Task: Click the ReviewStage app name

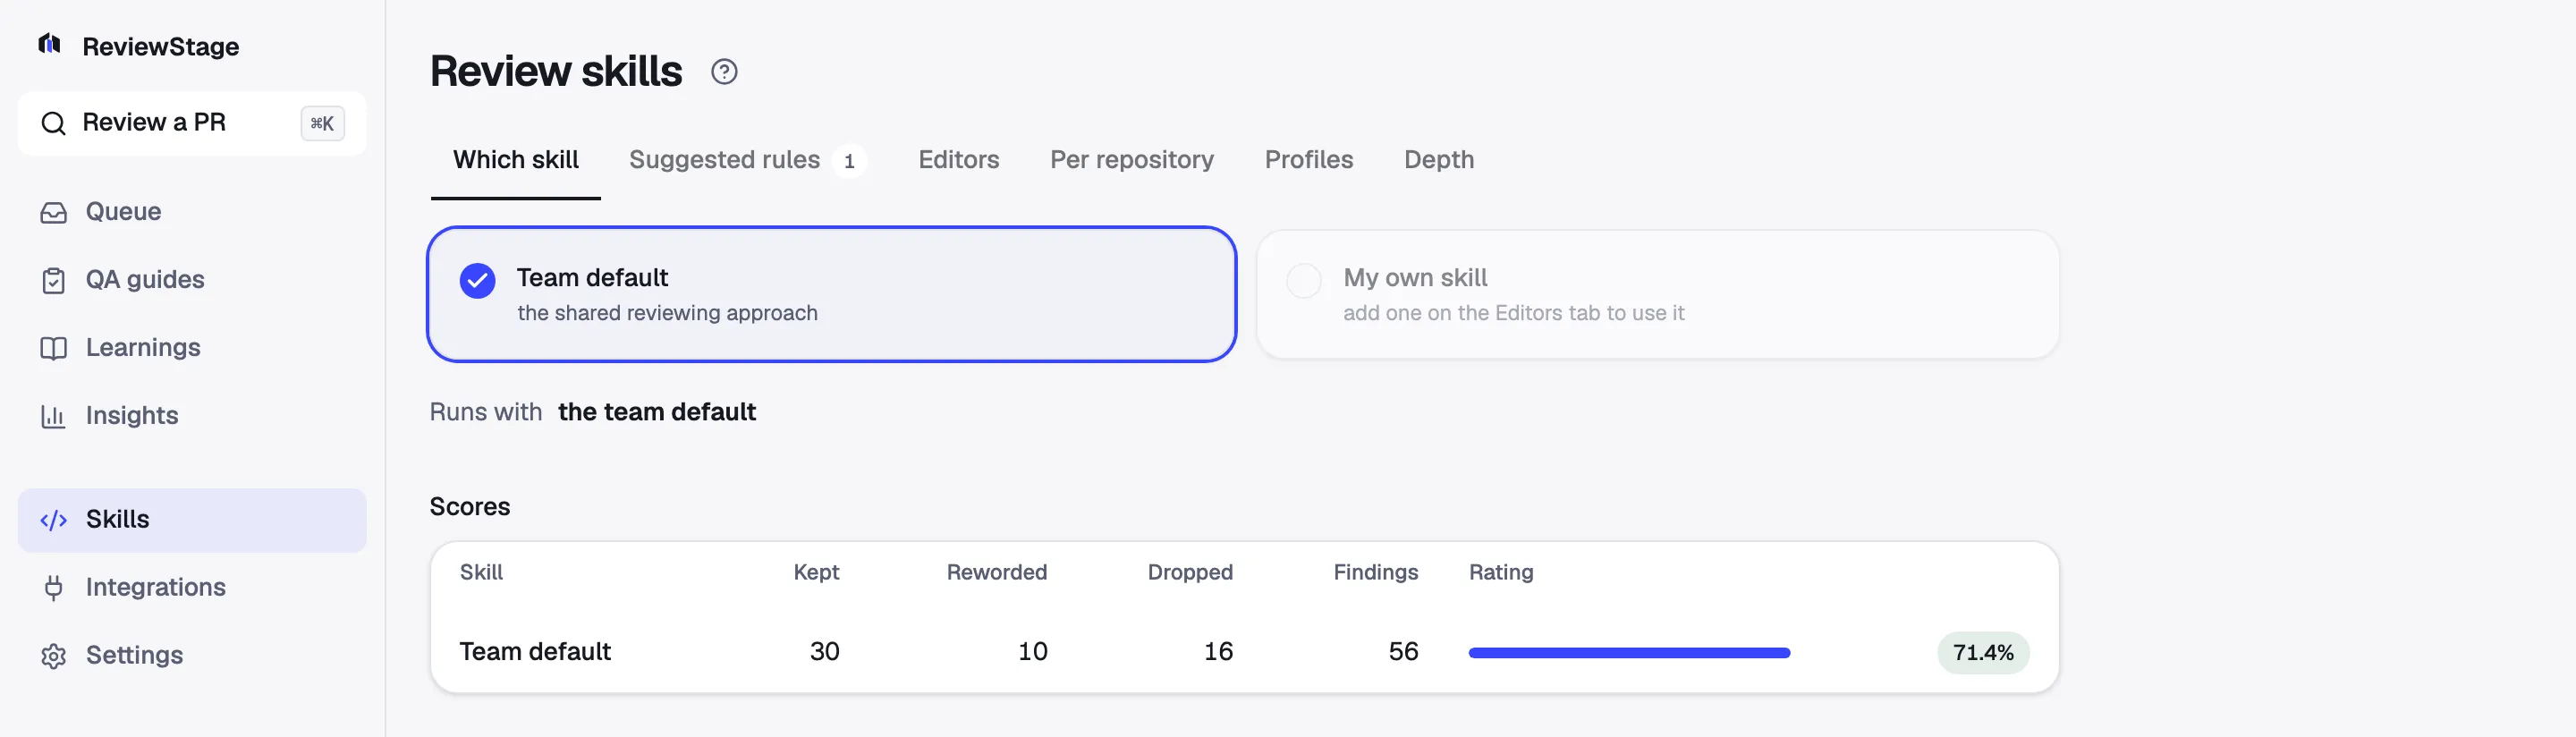Action: (160, 47)
